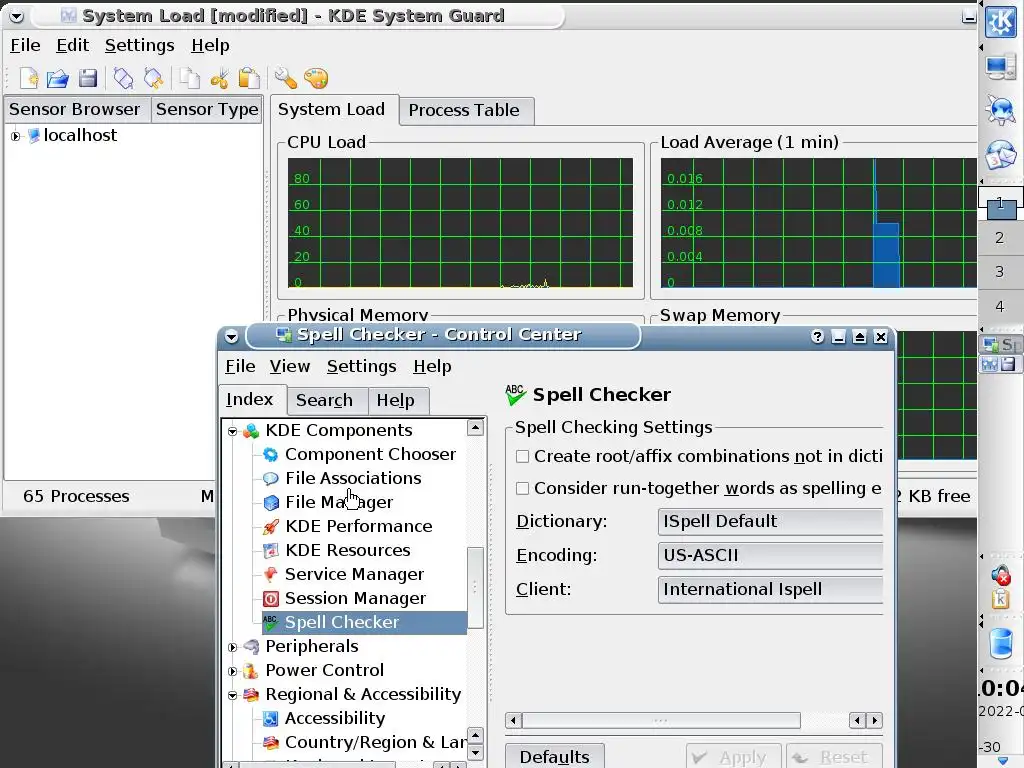Click the blue trash can panel icon
This screenshot has width=1024, height=768.
(1000, 643)
